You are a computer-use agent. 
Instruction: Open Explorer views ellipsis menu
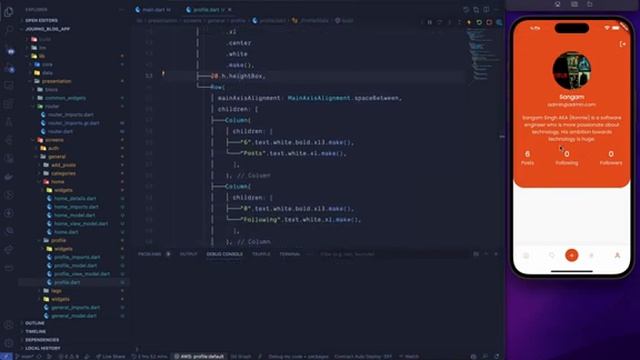pyautogui.click(x=121, y=9)
